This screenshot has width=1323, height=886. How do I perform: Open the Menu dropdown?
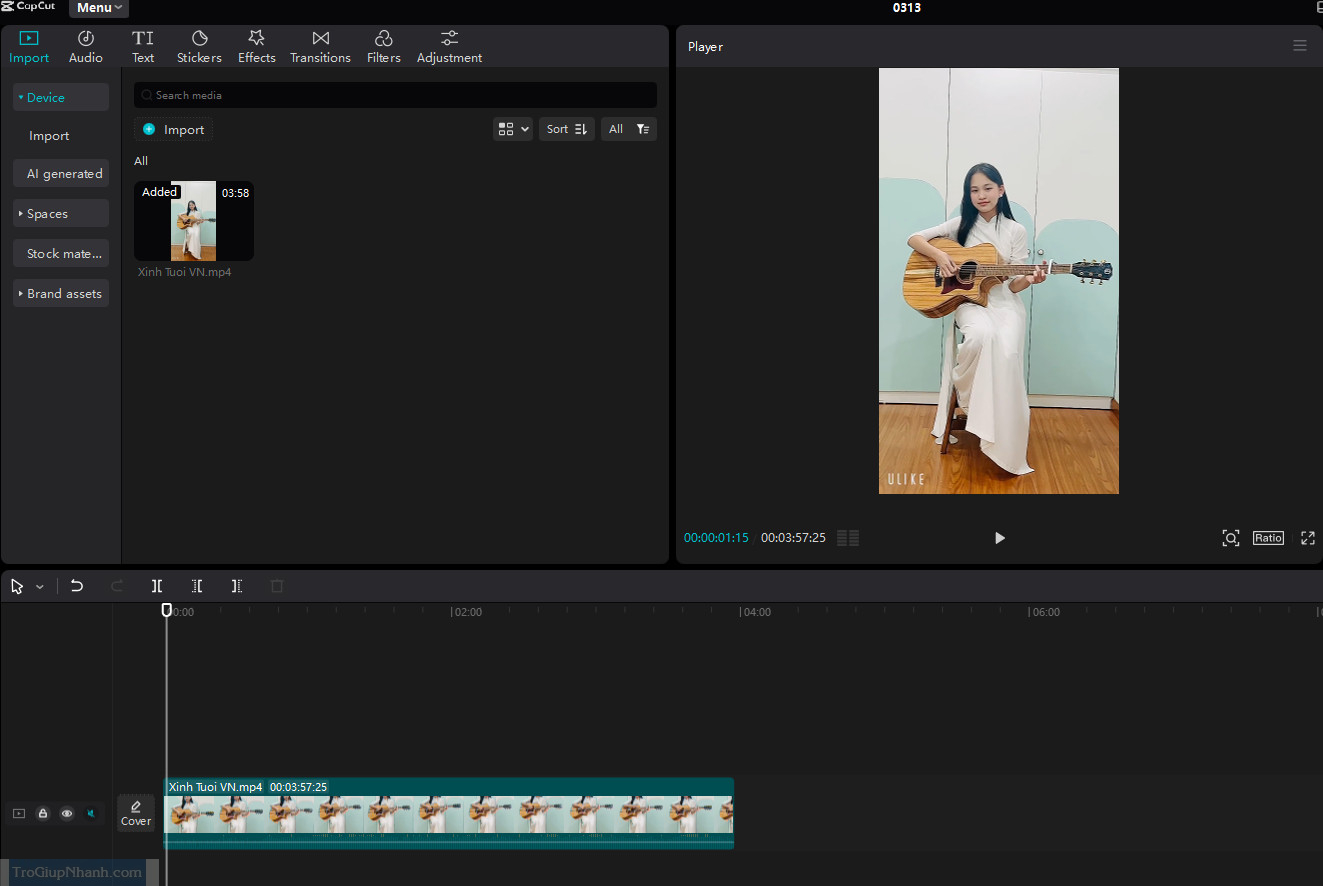click(x=98, y=8)
